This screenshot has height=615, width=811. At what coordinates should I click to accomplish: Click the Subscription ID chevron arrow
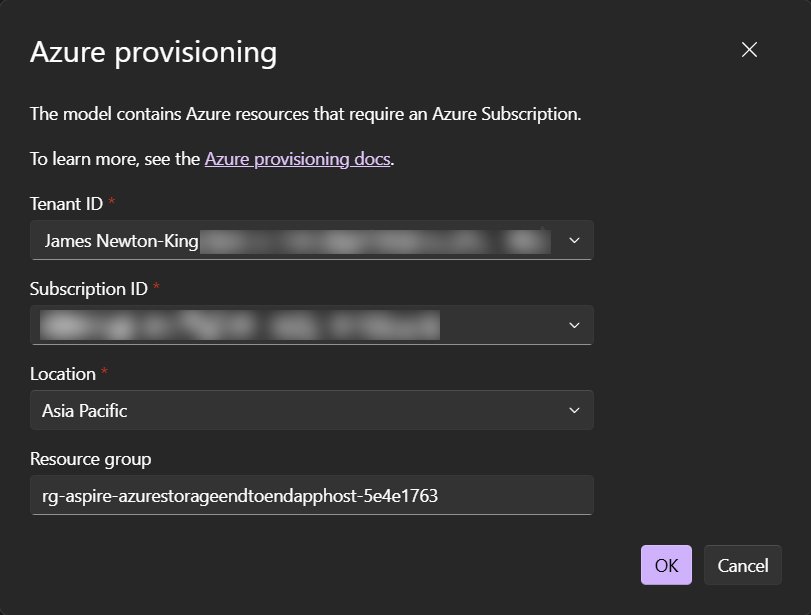[x=573, y=324]
